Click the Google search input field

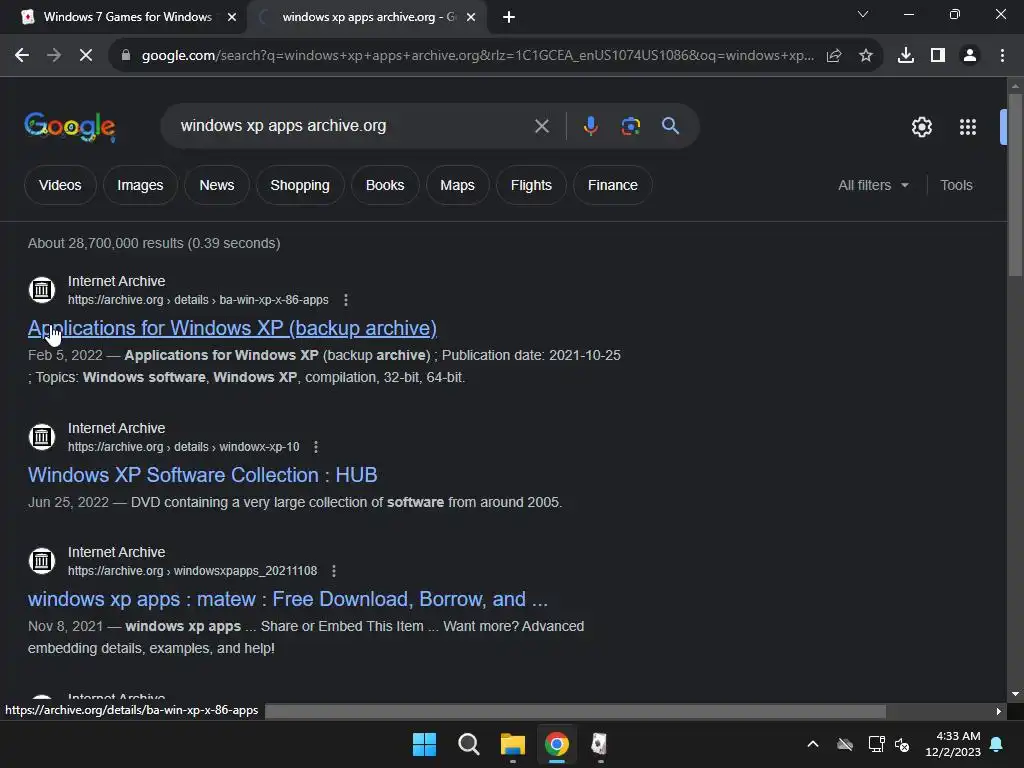pos(353,125)
